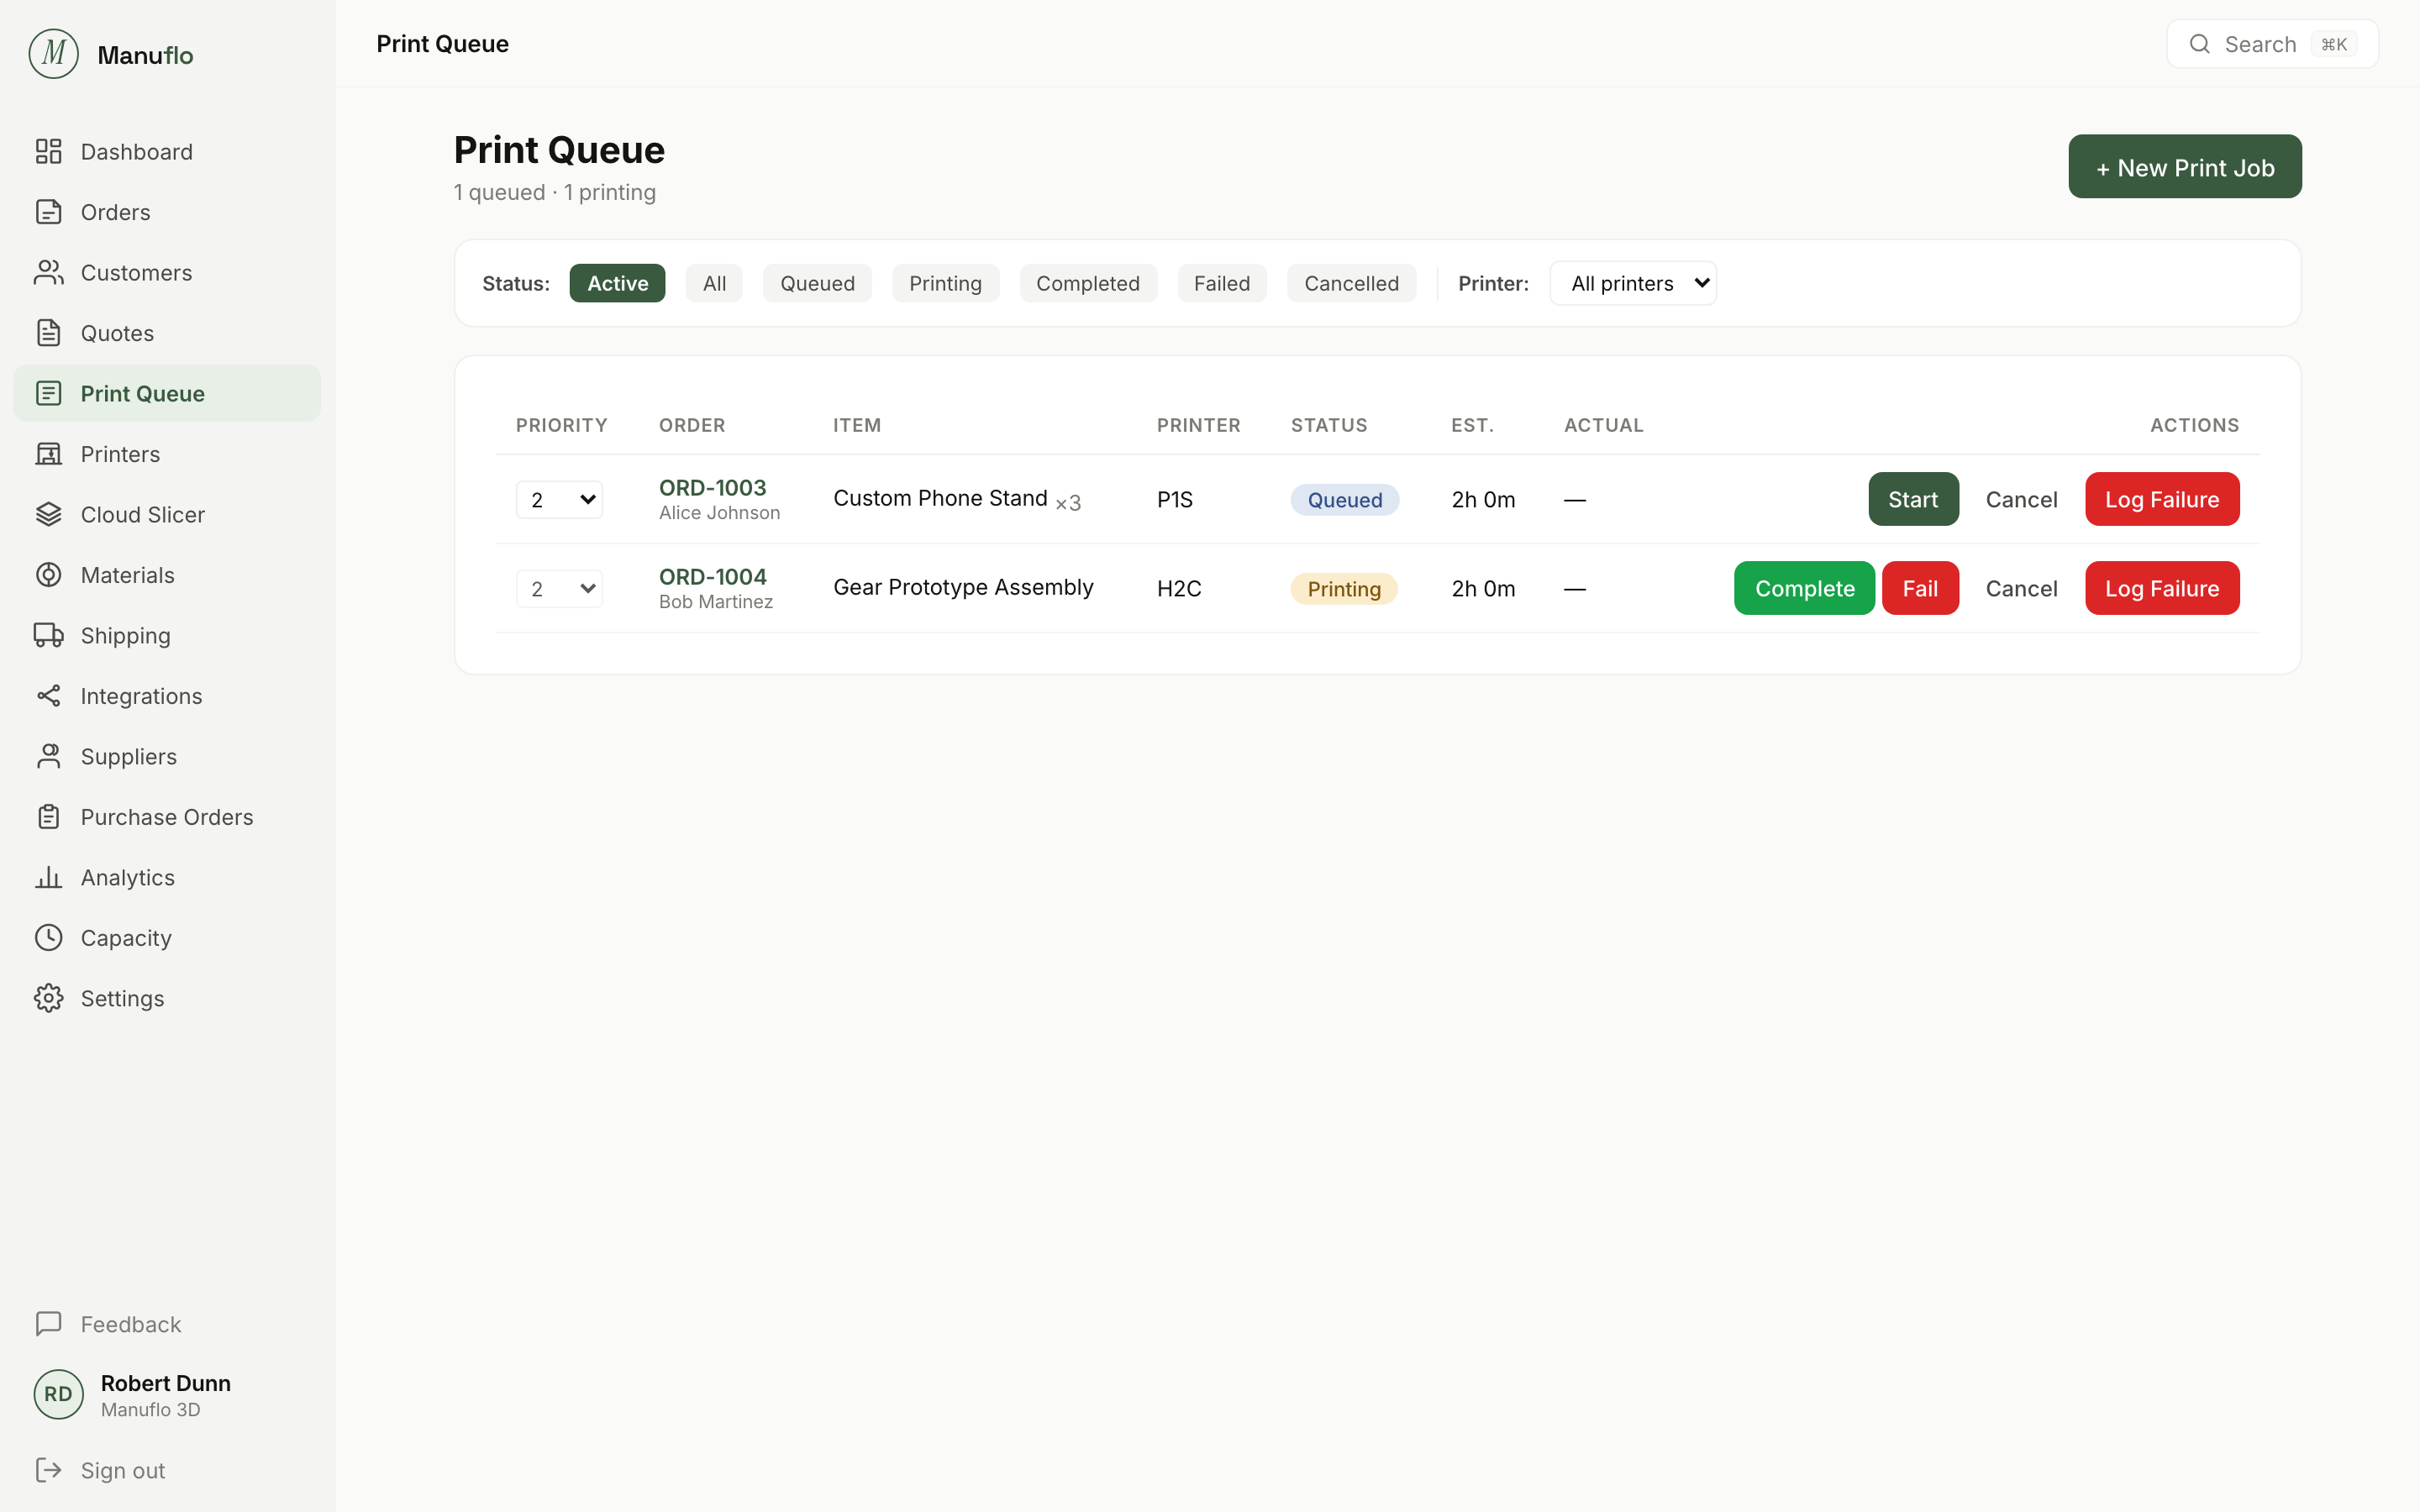
Task: Click the Settings gear icon
Action: point(48,998)
